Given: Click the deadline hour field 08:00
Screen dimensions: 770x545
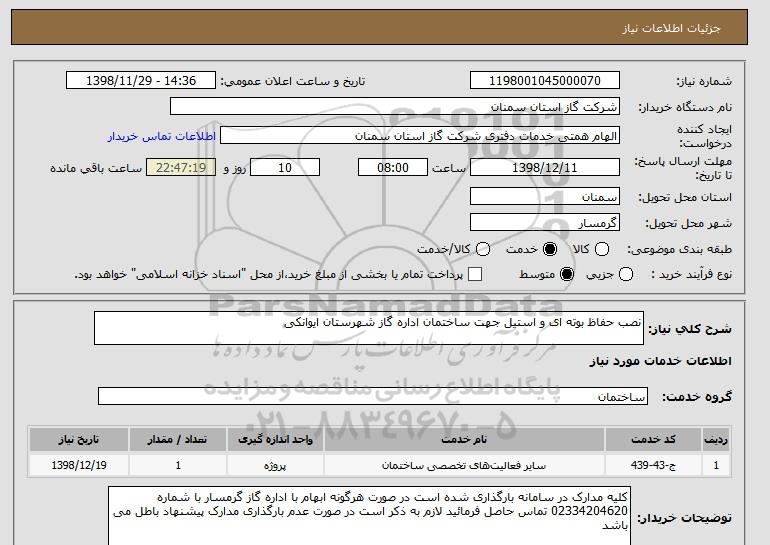Looking at the screenshot, I should pos(393,167).
